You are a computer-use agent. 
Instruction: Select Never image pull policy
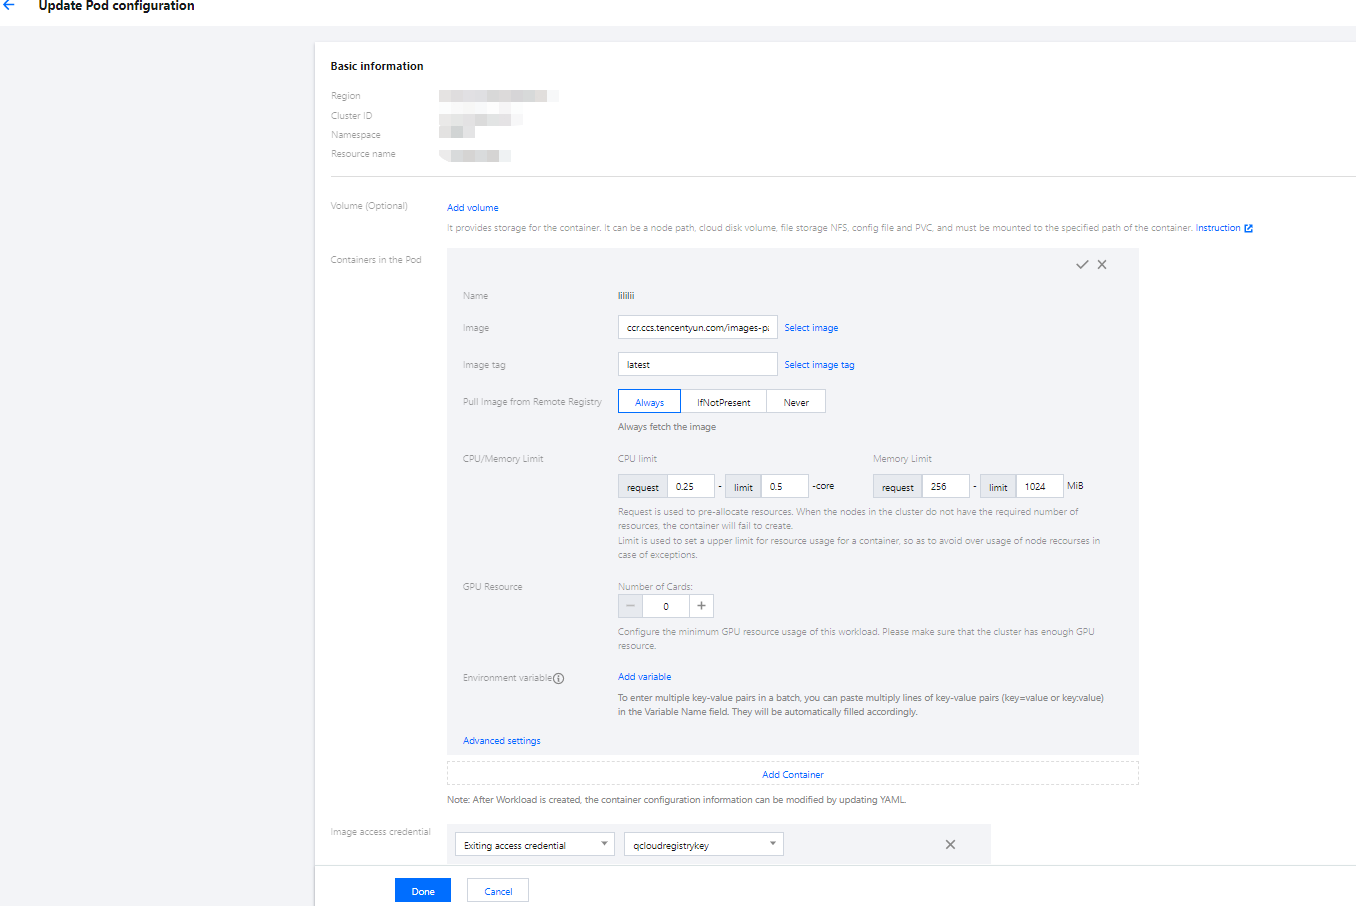796,402
